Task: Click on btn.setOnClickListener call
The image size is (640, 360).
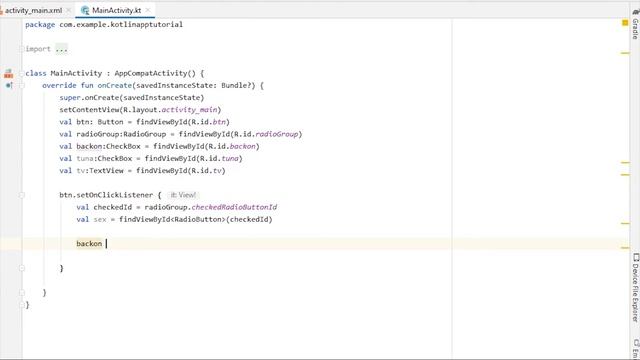Action: click(x=106, y=195)
